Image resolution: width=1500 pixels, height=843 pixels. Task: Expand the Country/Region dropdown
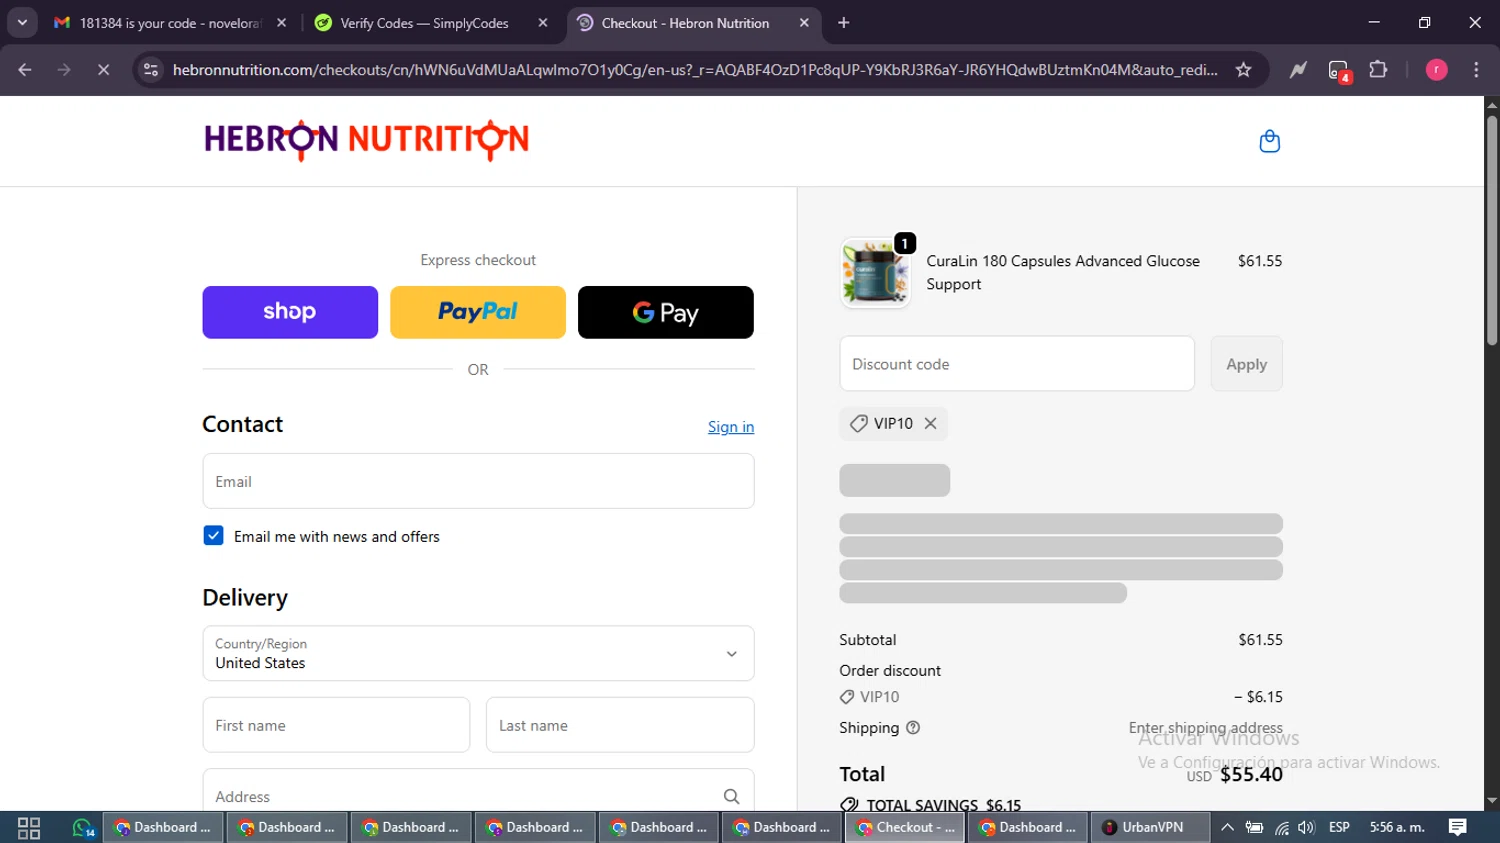[478, 653]
